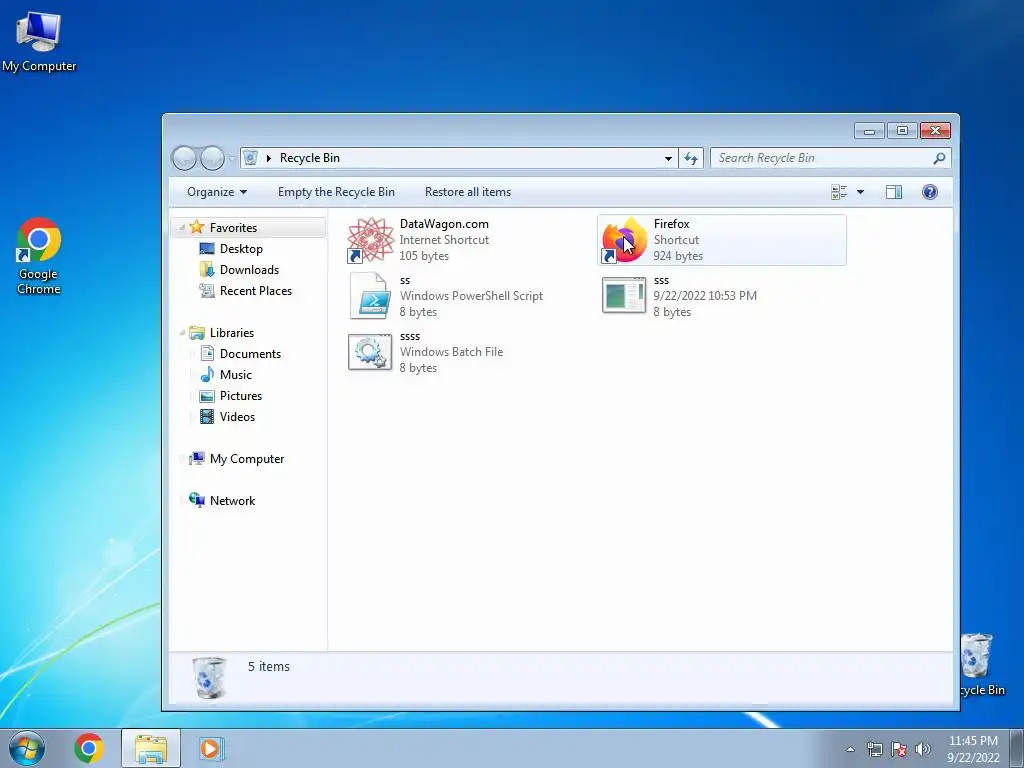Click Show desktop strip at taskbar end

[1017, 748]
